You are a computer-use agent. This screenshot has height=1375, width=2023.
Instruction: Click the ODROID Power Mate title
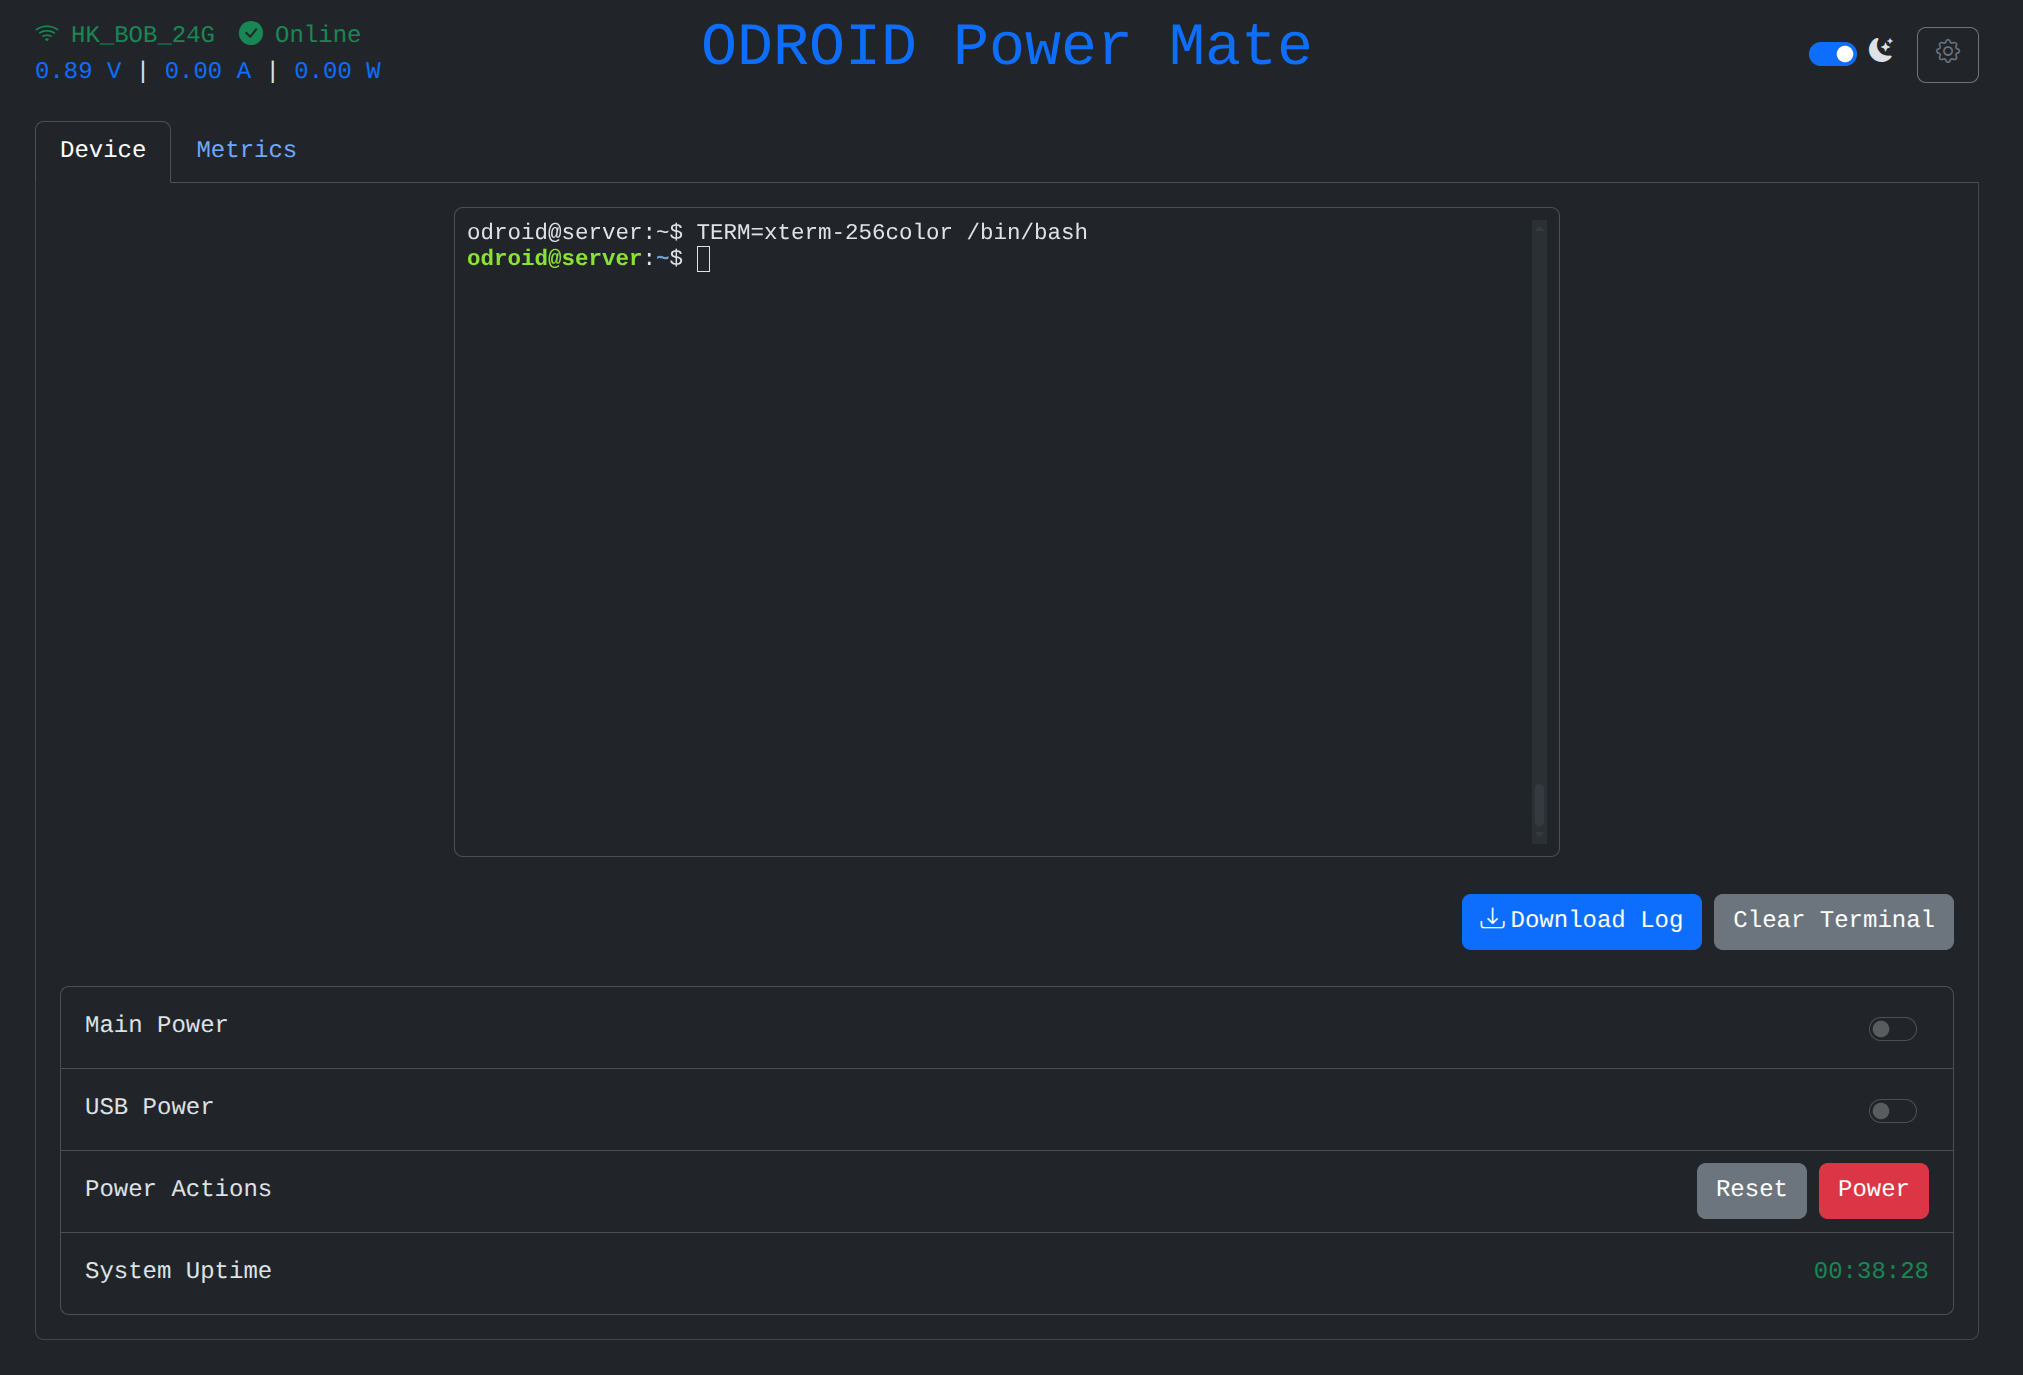point(1006,47)
